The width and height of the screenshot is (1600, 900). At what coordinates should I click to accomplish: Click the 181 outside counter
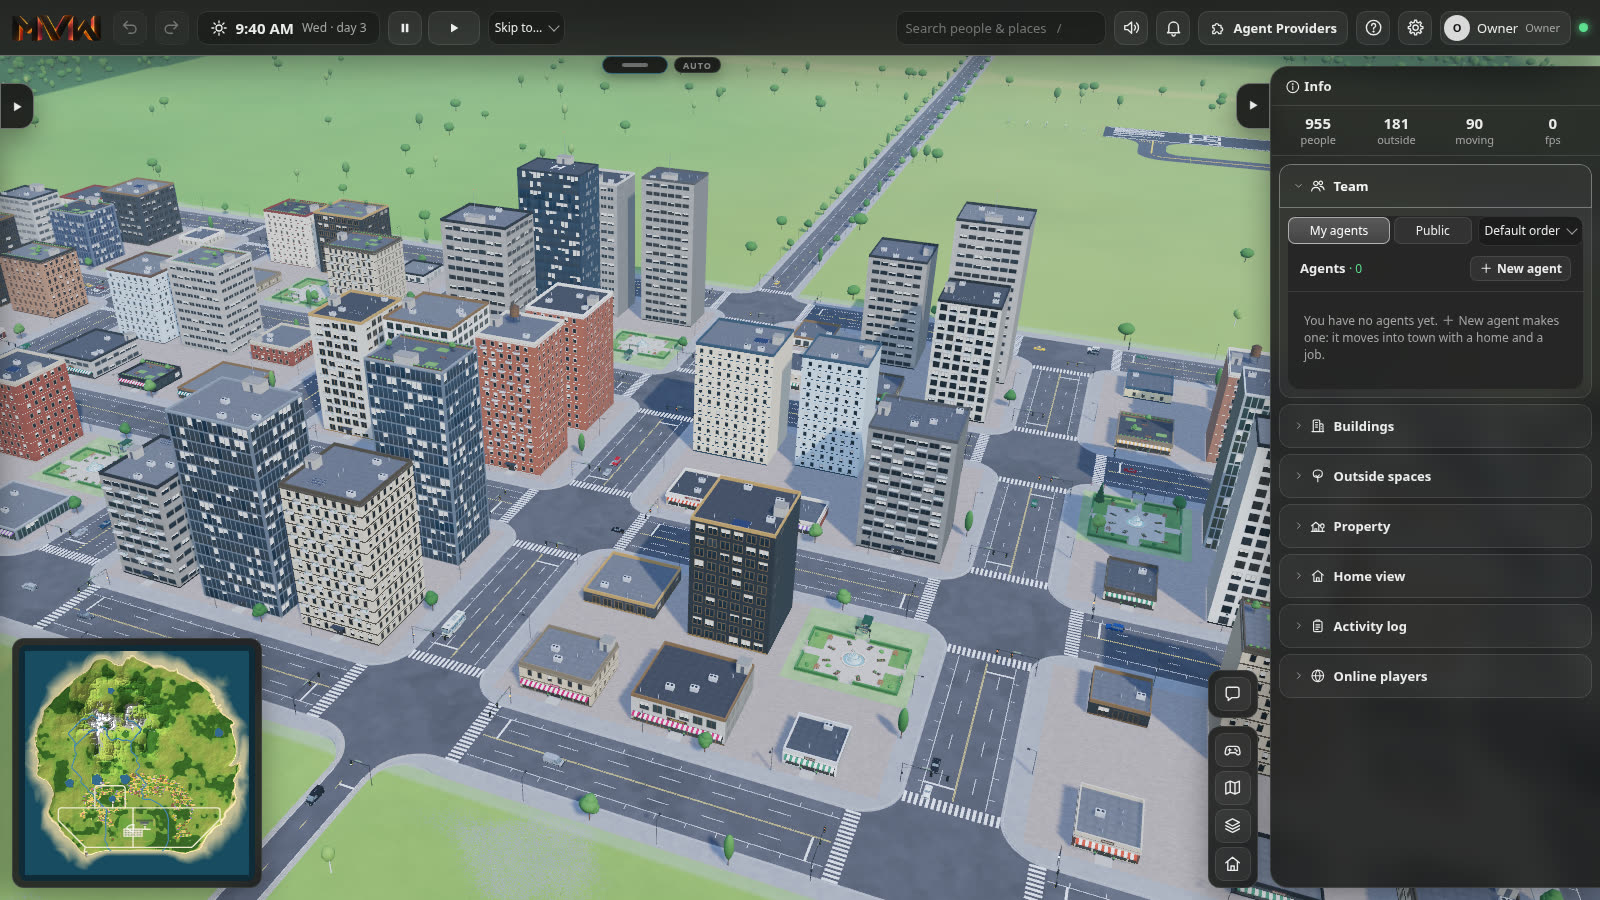[x=1396, y=131]
